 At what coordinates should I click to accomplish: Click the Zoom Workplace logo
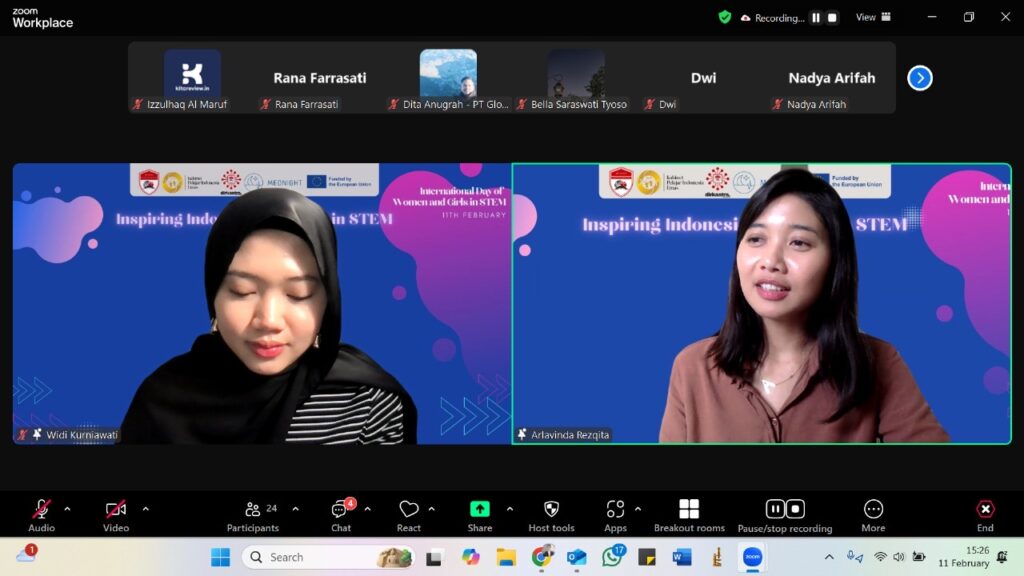click(x=42, y=18)
